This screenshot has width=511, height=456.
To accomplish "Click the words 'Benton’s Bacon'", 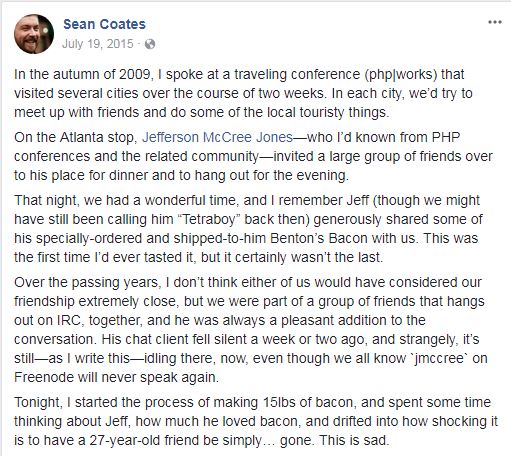I will click(x=318, y=238).
